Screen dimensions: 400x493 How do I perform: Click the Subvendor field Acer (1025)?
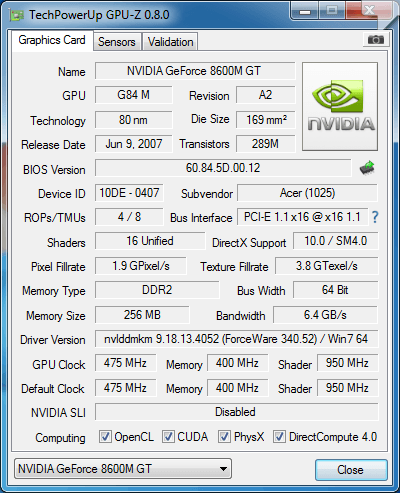point(307,193)
